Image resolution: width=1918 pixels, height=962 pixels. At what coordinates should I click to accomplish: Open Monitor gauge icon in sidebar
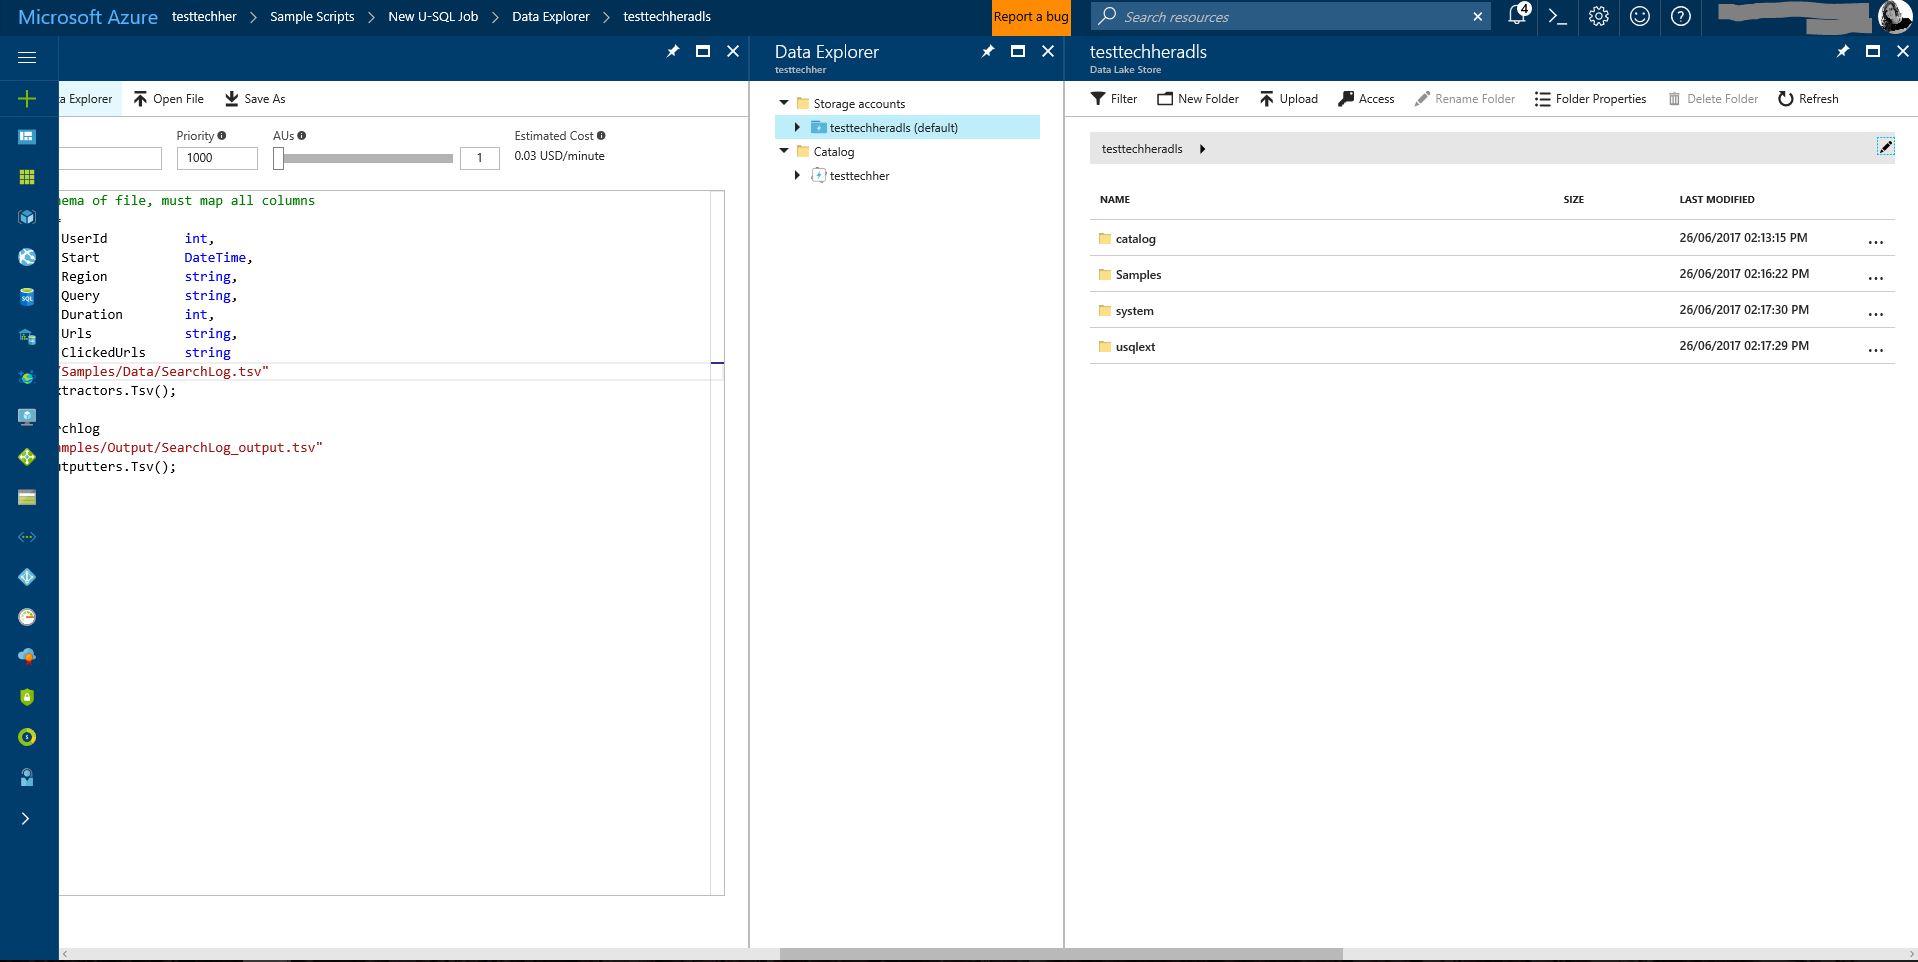27,617
